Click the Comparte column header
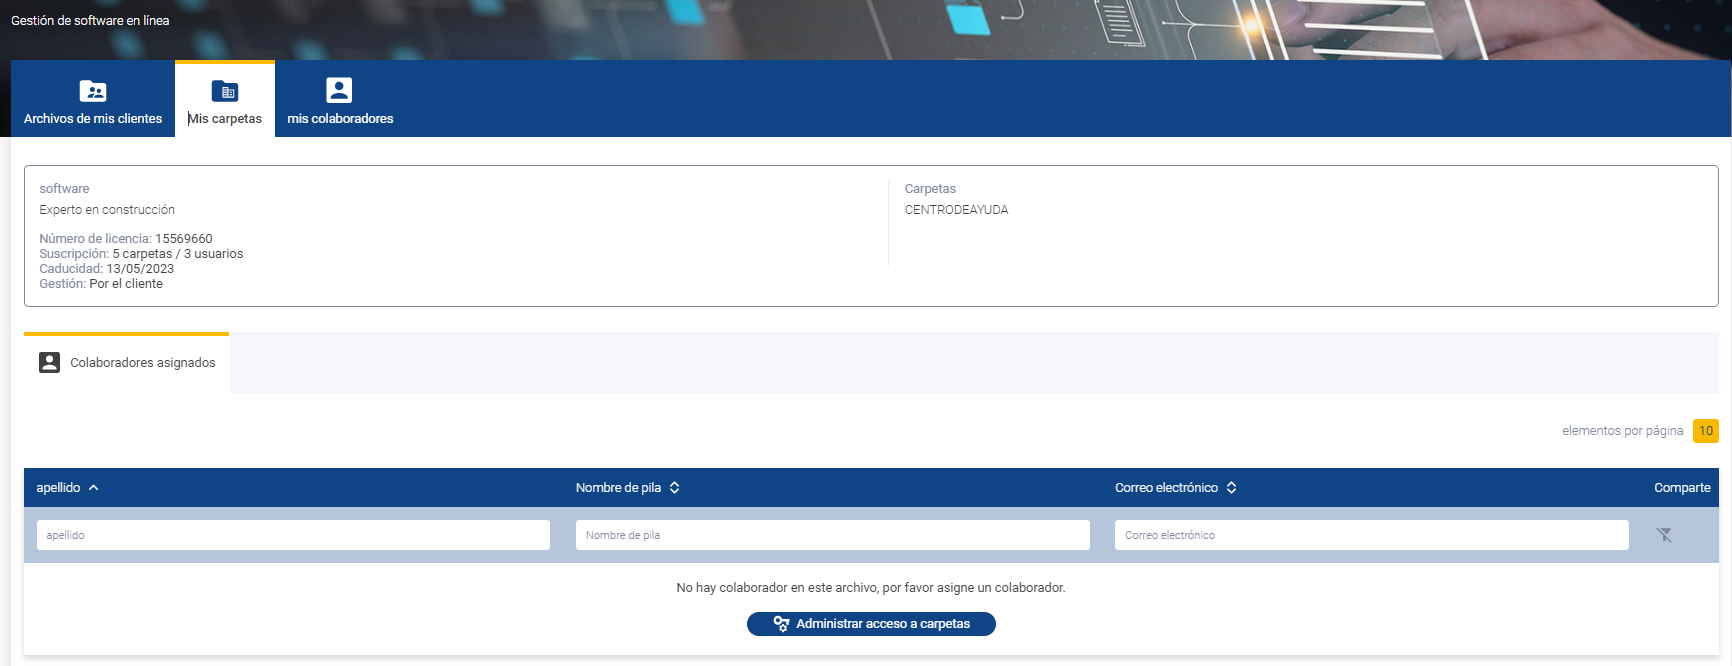1732x666 pixels. pos(1682,488)
